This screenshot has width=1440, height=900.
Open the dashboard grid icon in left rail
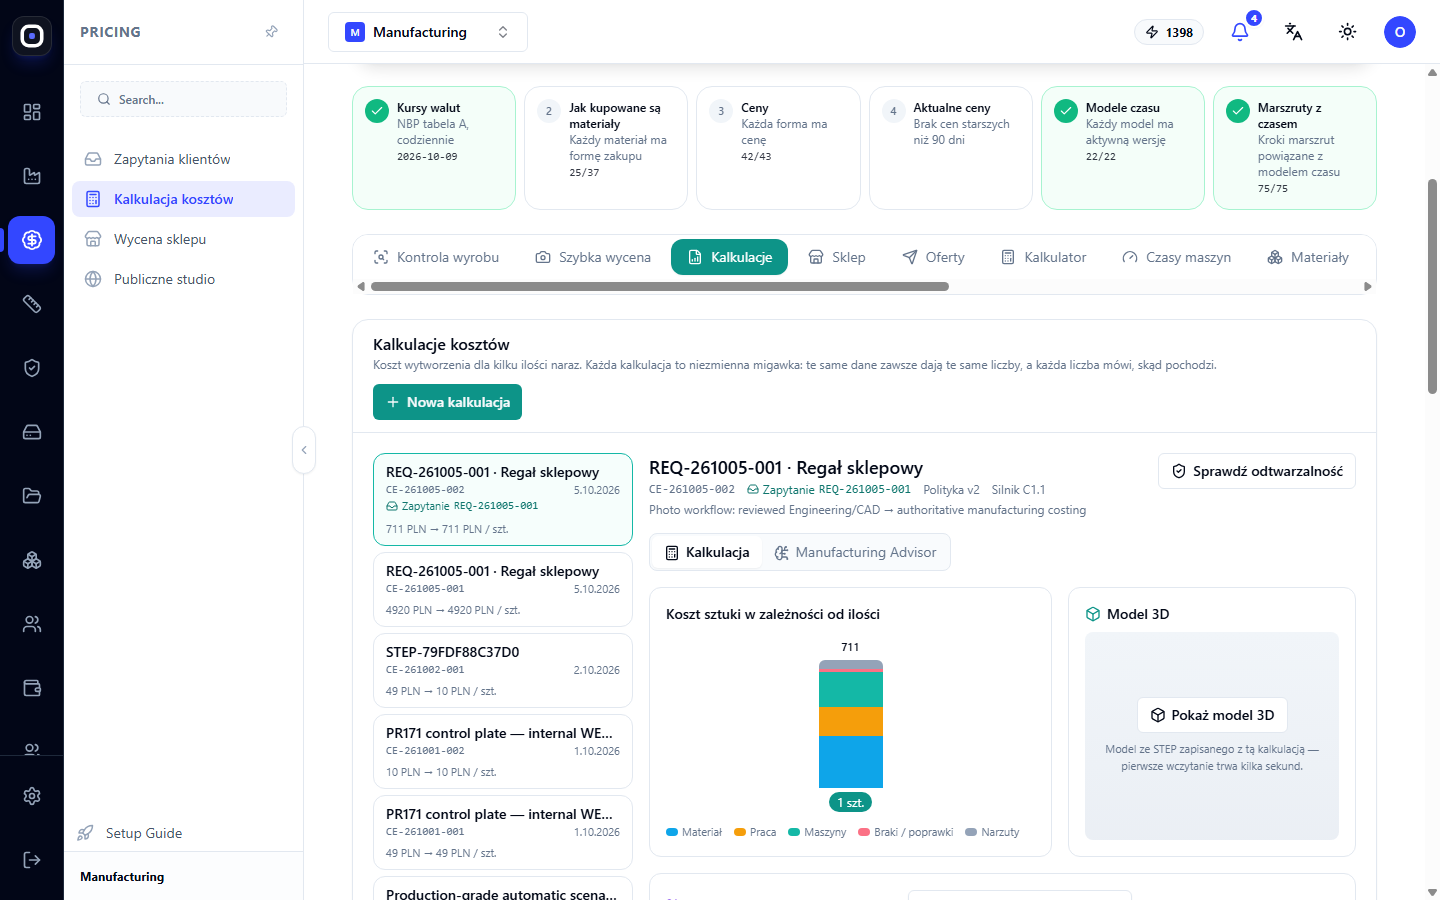(x=32, y=112)
